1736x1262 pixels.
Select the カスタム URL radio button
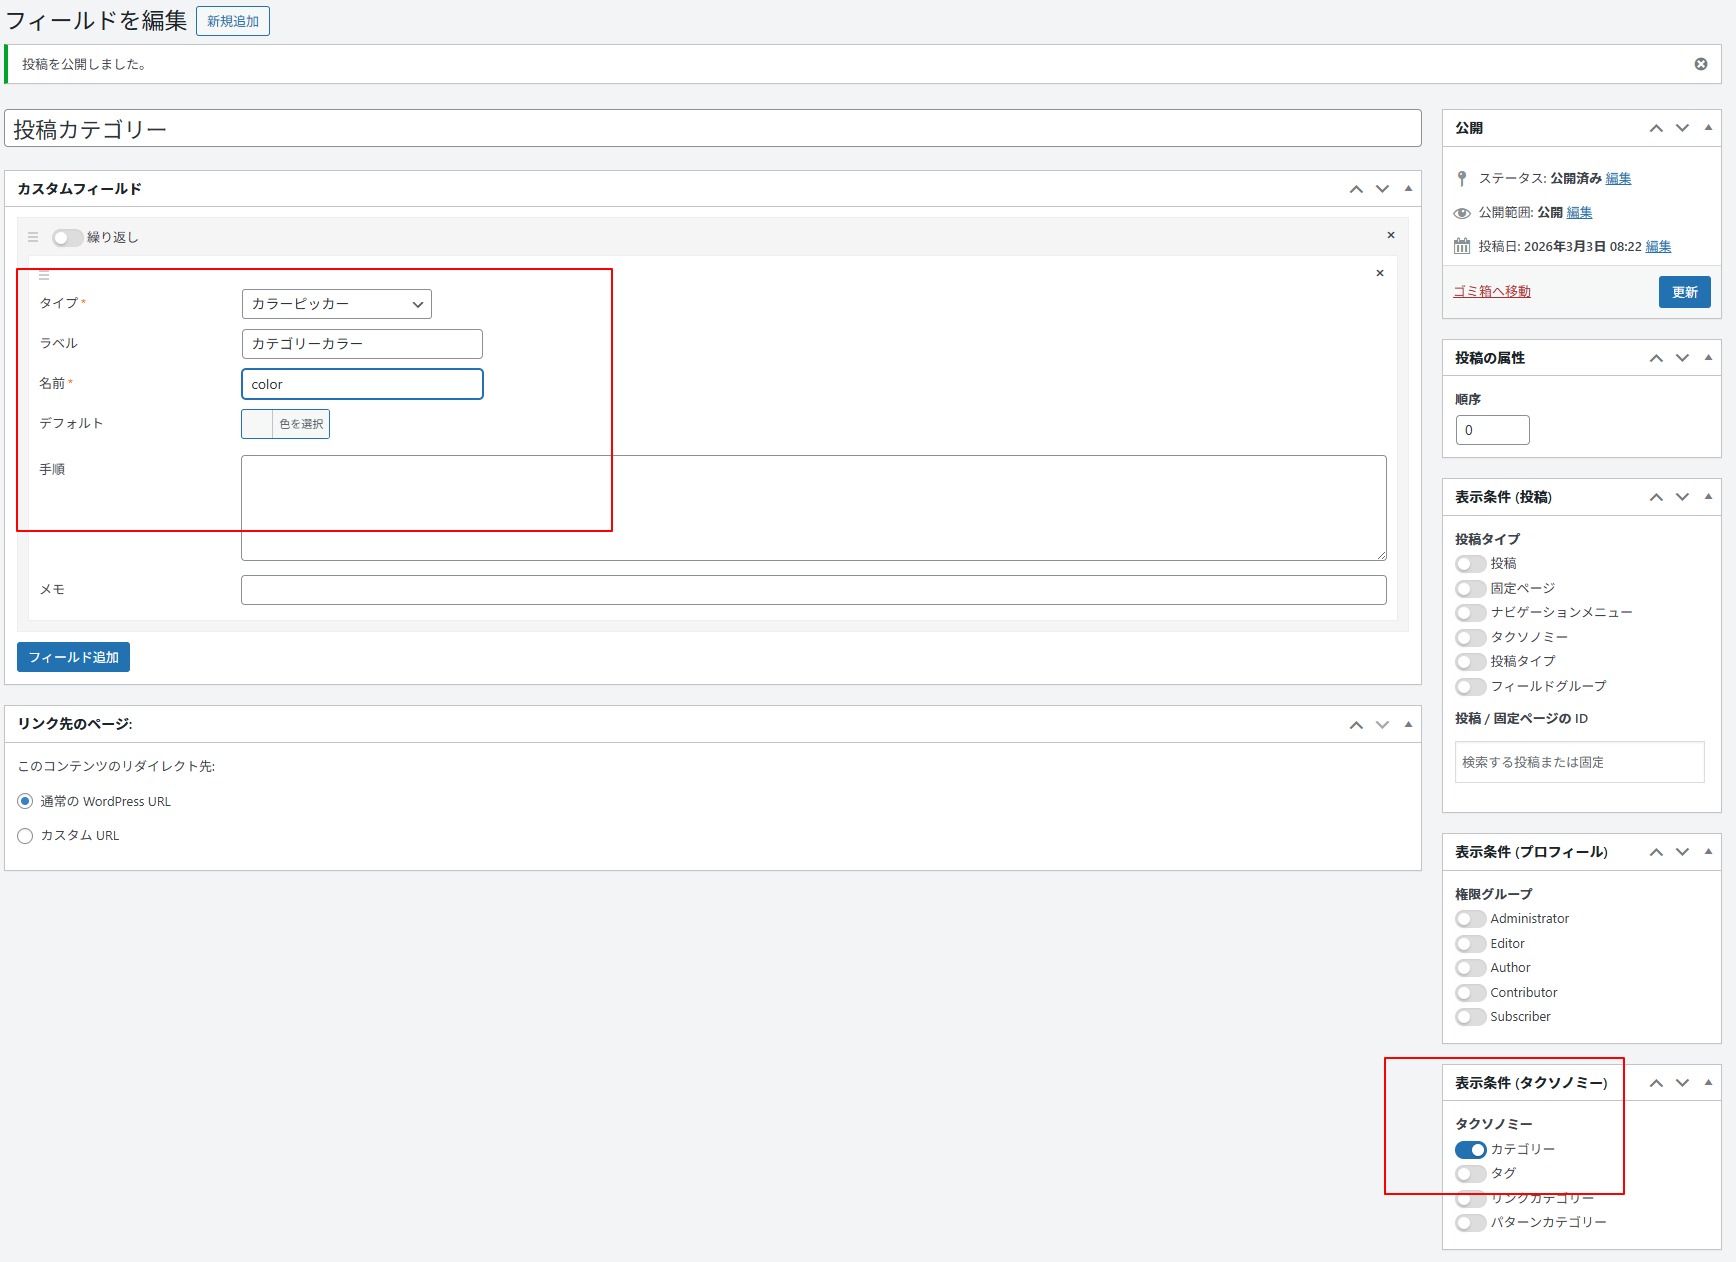(26, 836)
